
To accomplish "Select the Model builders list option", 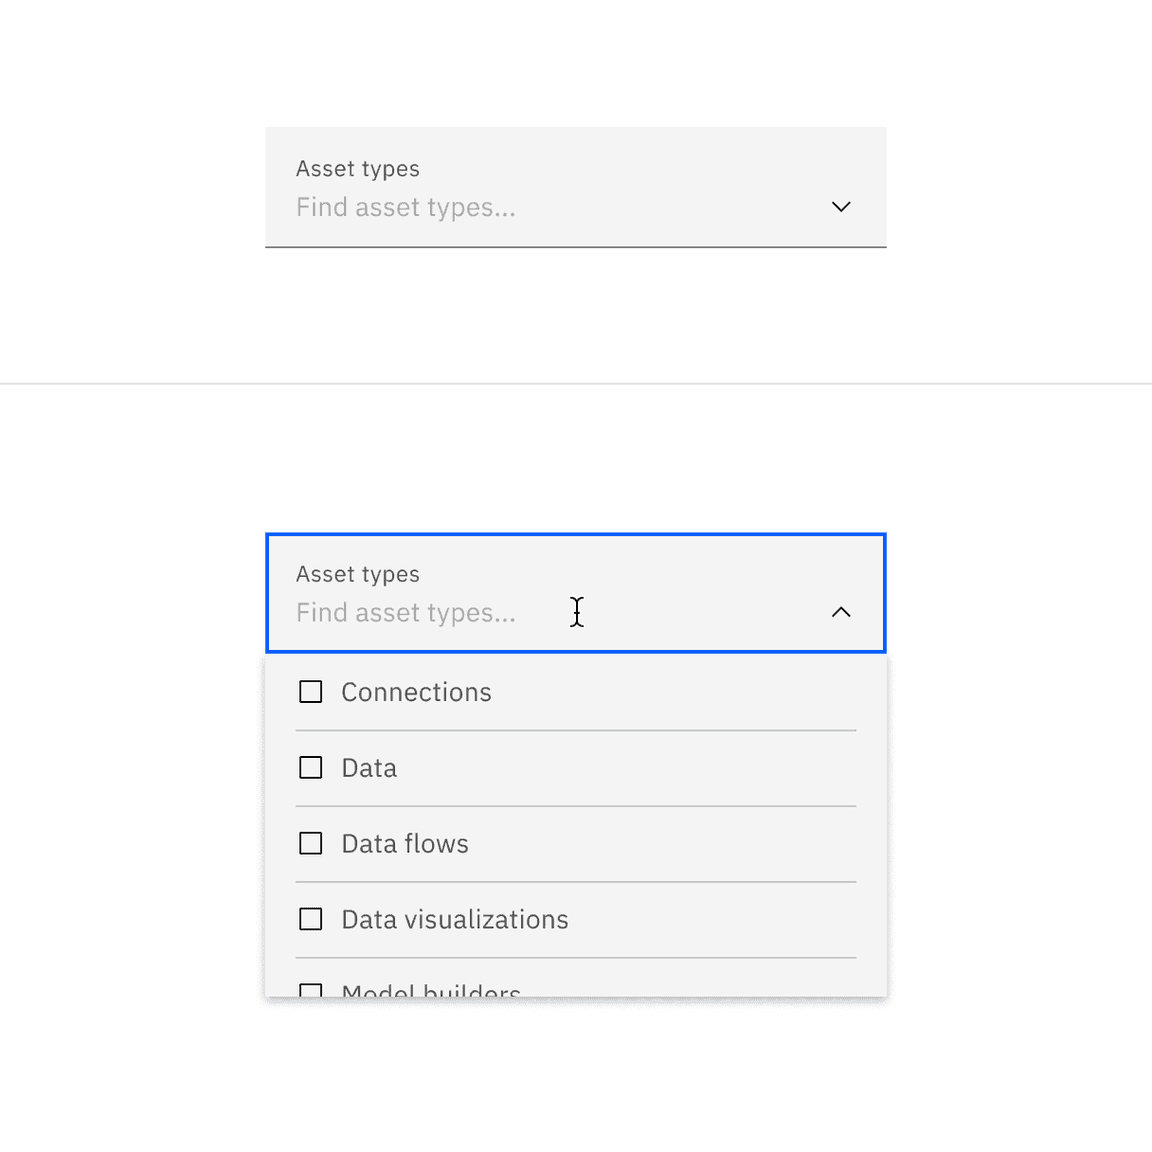I will tap(431, 990).
